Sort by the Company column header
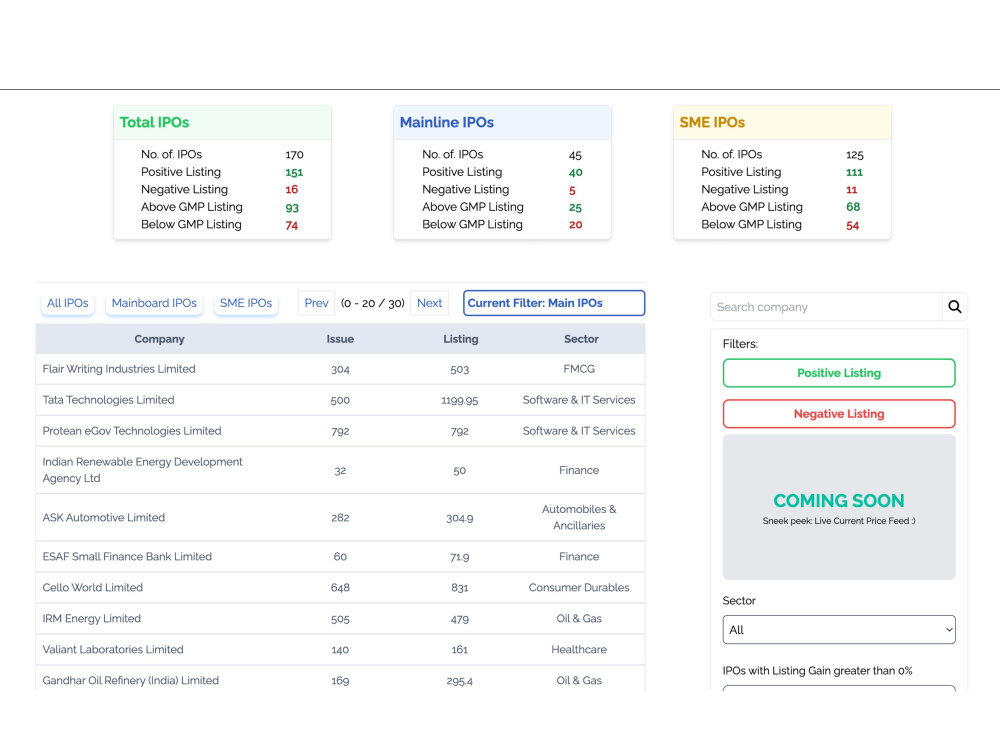Image resolution: width=1000 pixels, height=750 pixels. 159,339
